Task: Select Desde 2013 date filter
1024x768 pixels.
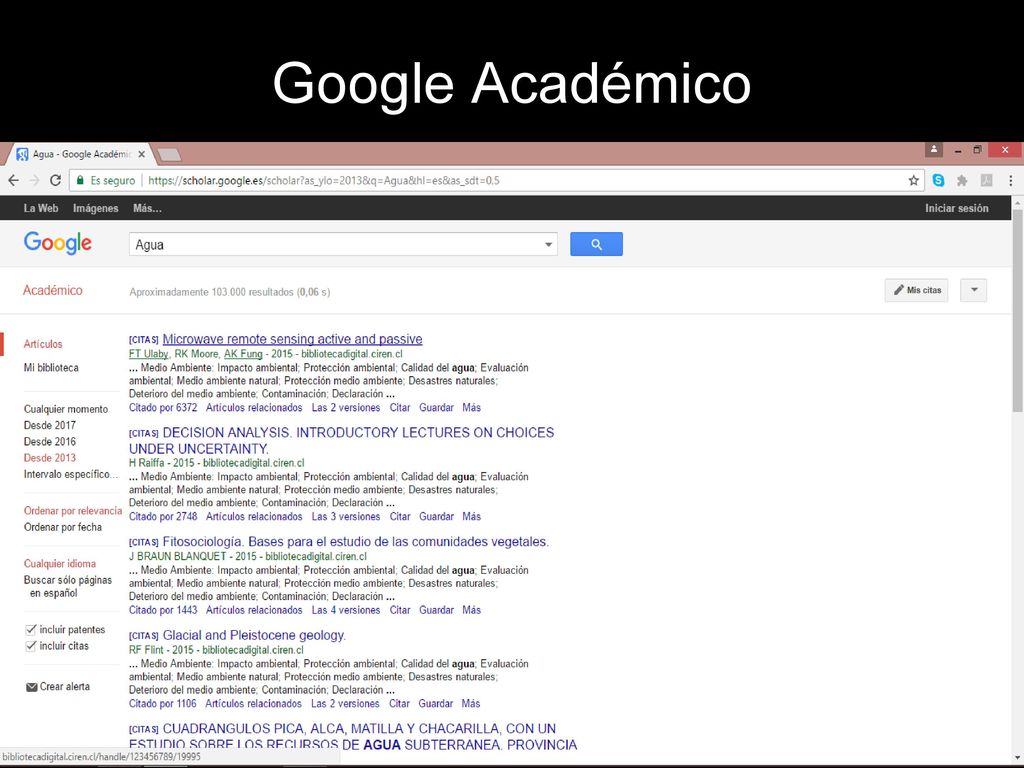Action: [x=50, y=458]
